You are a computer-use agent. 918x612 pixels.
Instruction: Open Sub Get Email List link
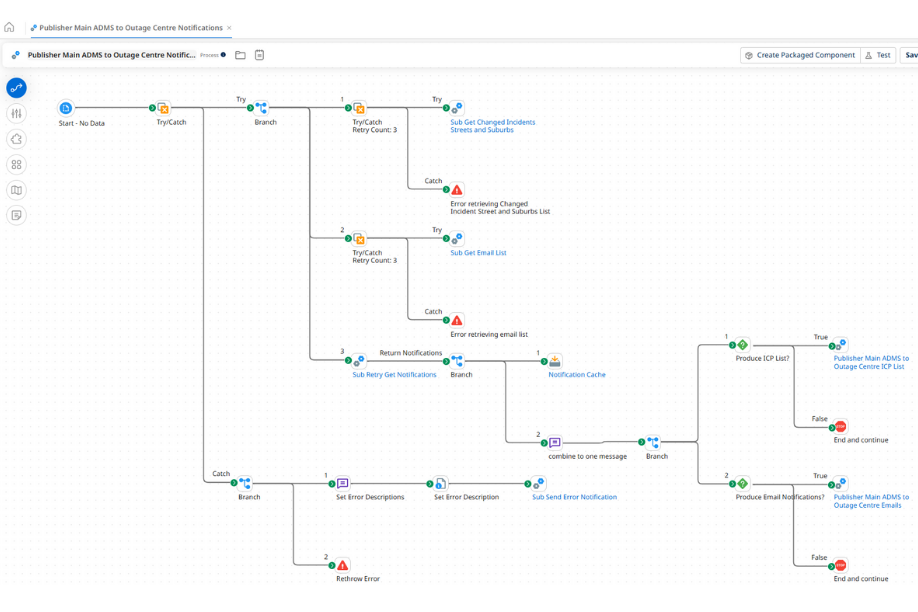[x=478, y=253]
